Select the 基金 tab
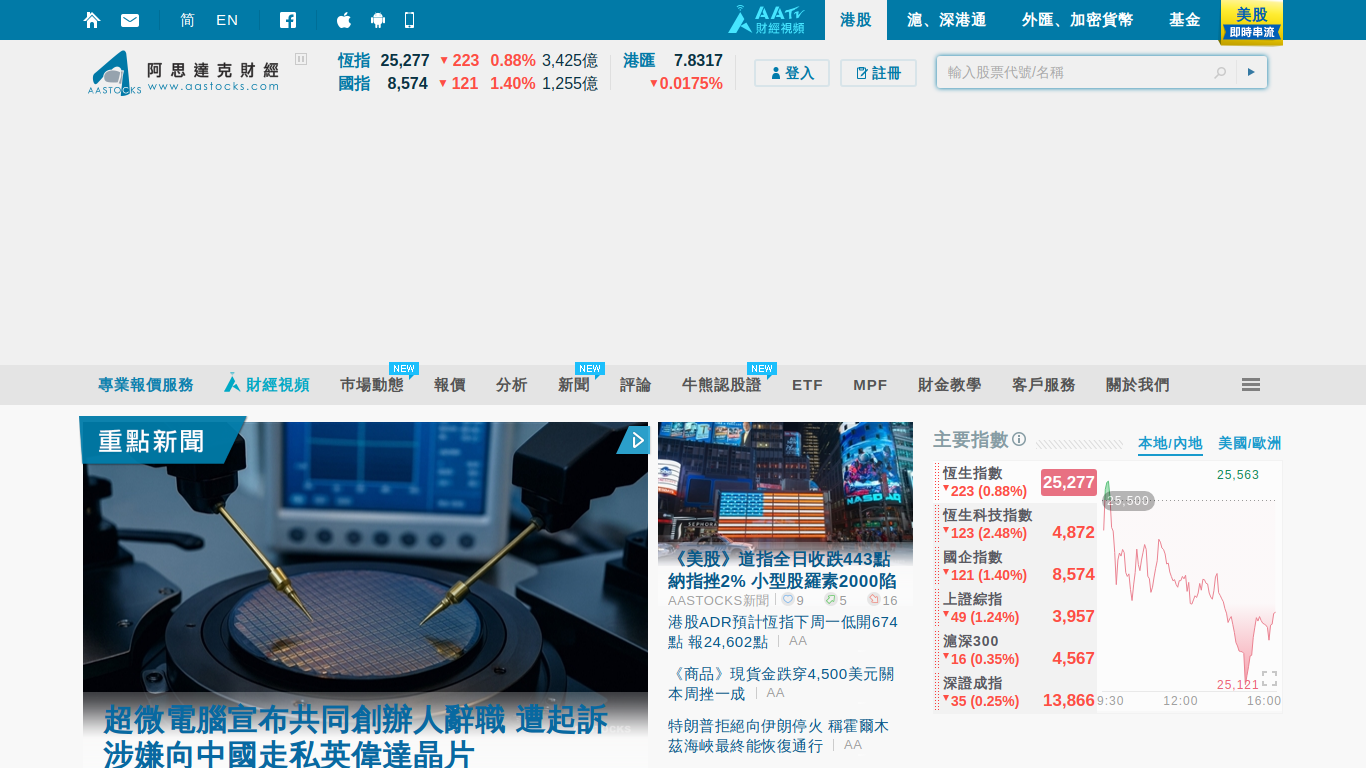The image size is (1366, 768). 1185,20
